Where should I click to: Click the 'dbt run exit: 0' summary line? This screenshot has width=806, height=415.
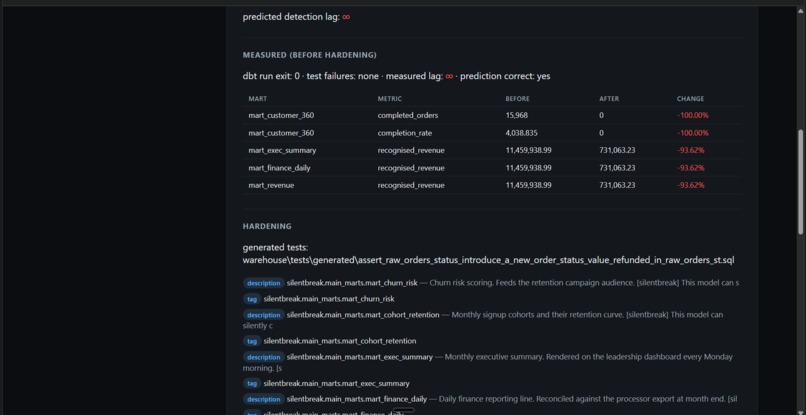coord(396,76)
